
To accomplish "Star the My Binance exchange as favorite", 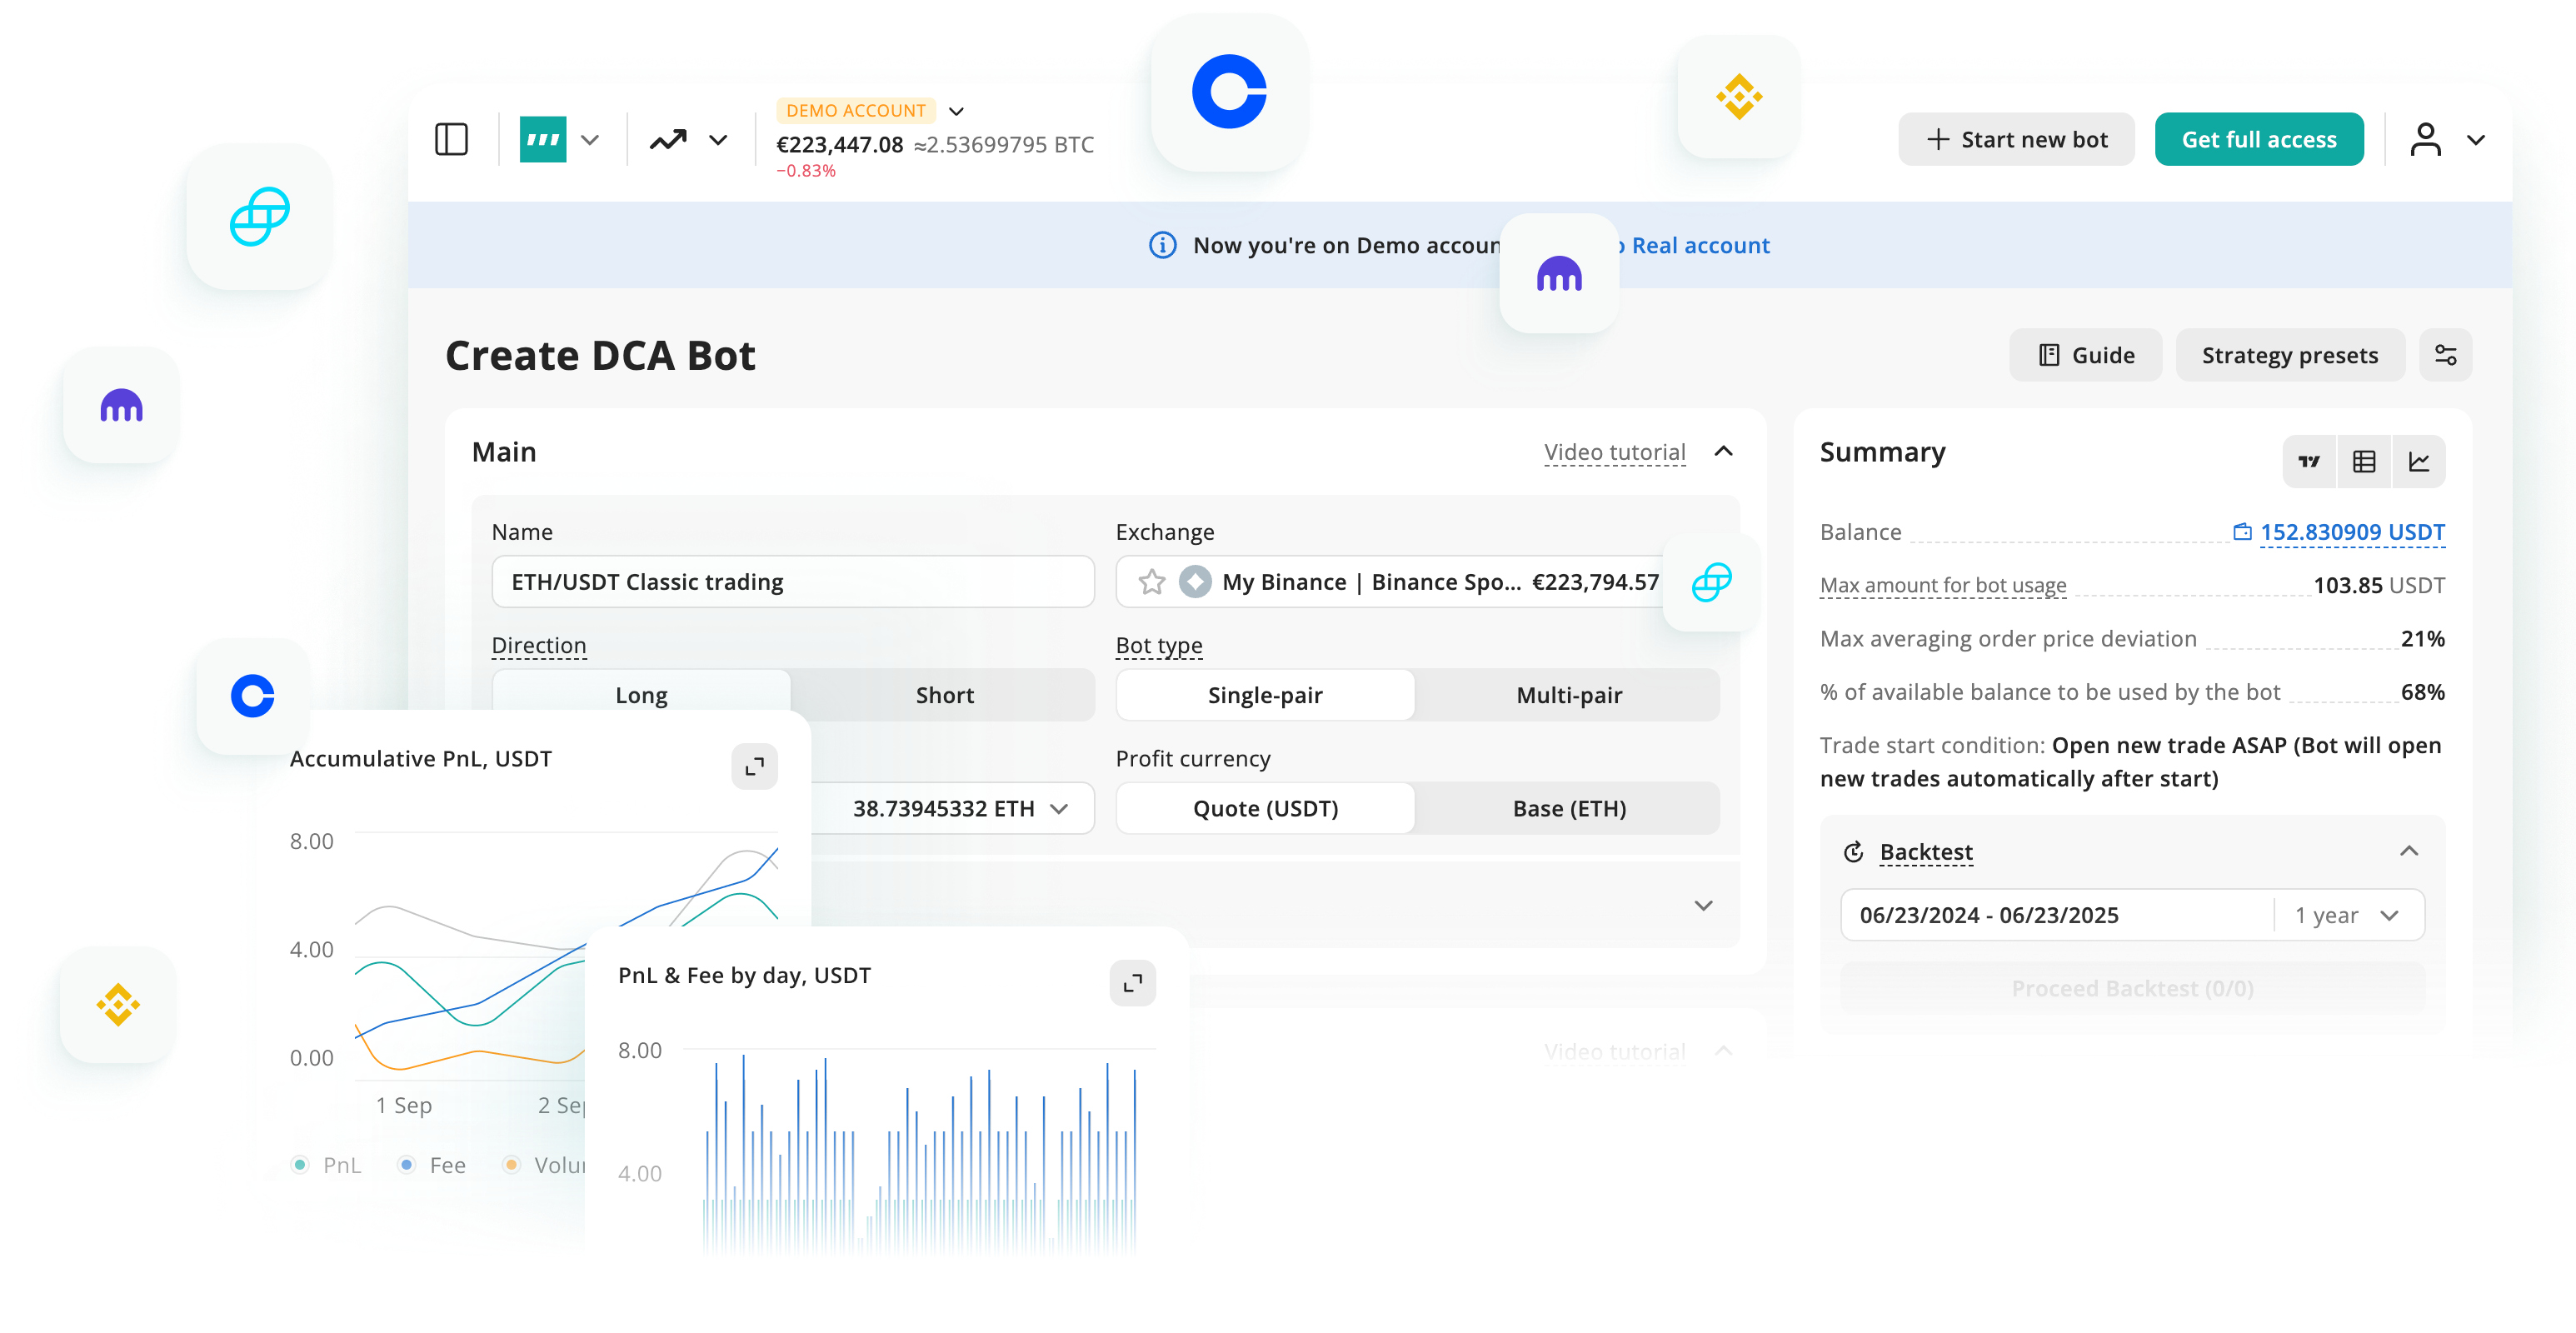I will [x=1152, y=581].
